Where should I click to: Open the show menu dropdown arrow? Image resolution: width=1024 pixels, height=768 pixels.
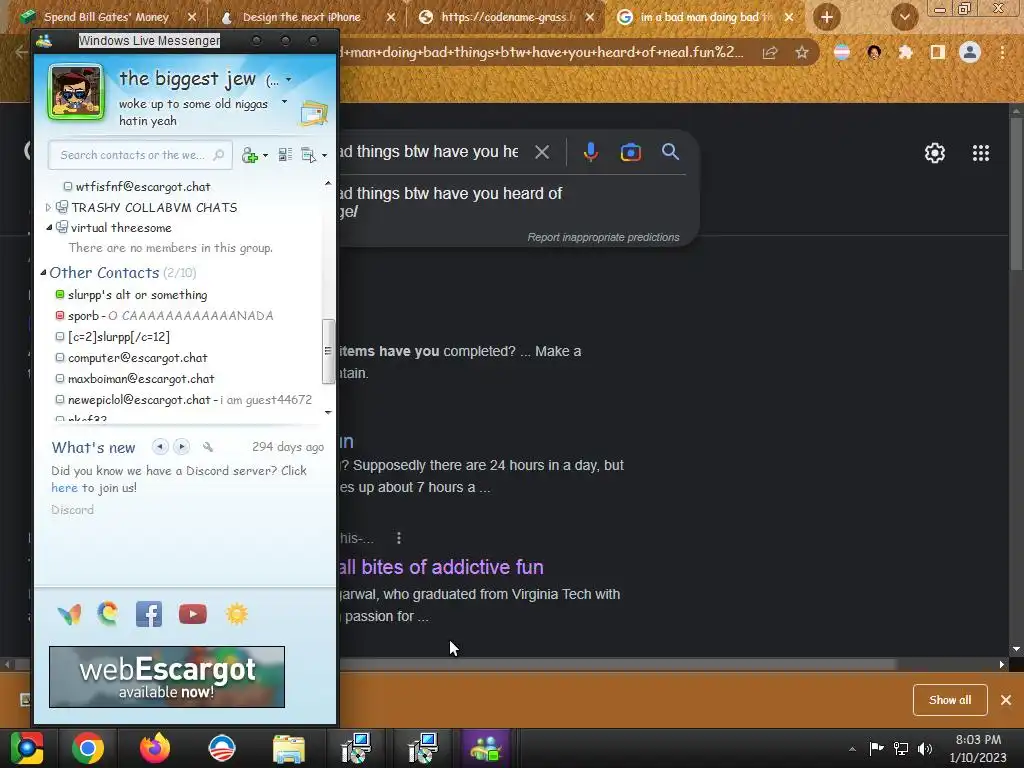(x=324, y=155)
